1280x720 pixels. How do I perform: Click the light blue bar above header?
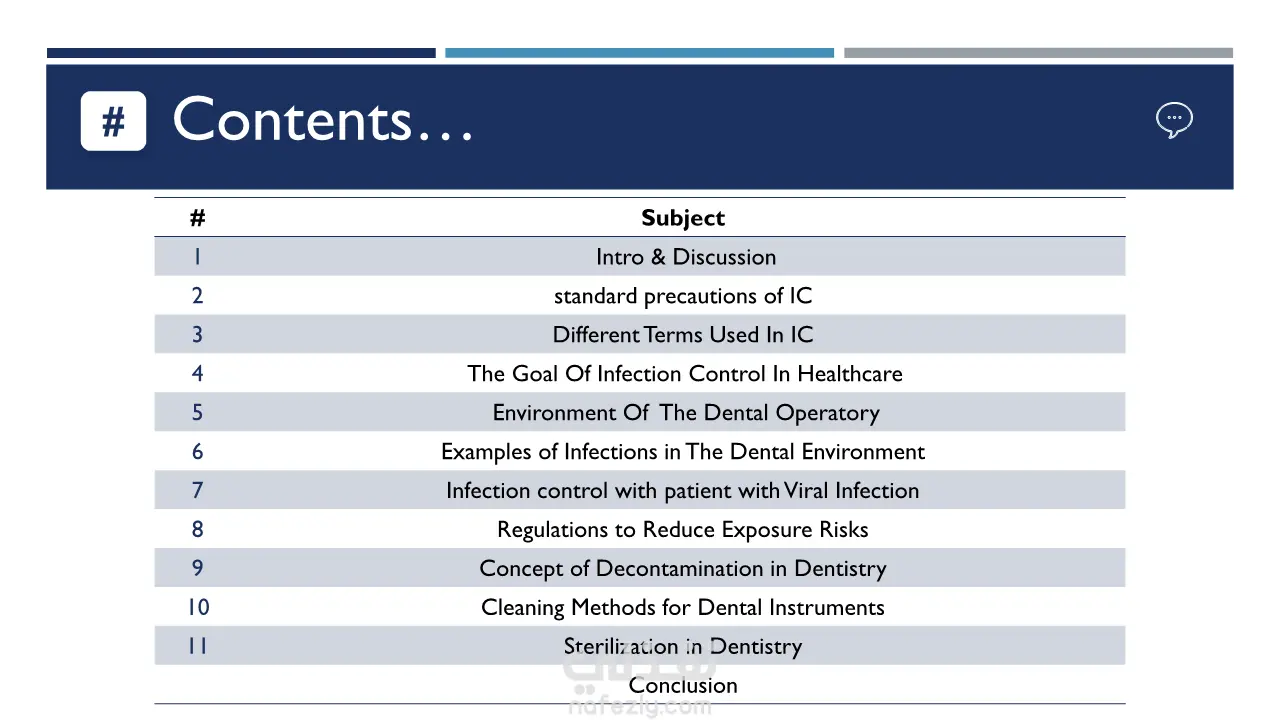[x=639, y=53]
